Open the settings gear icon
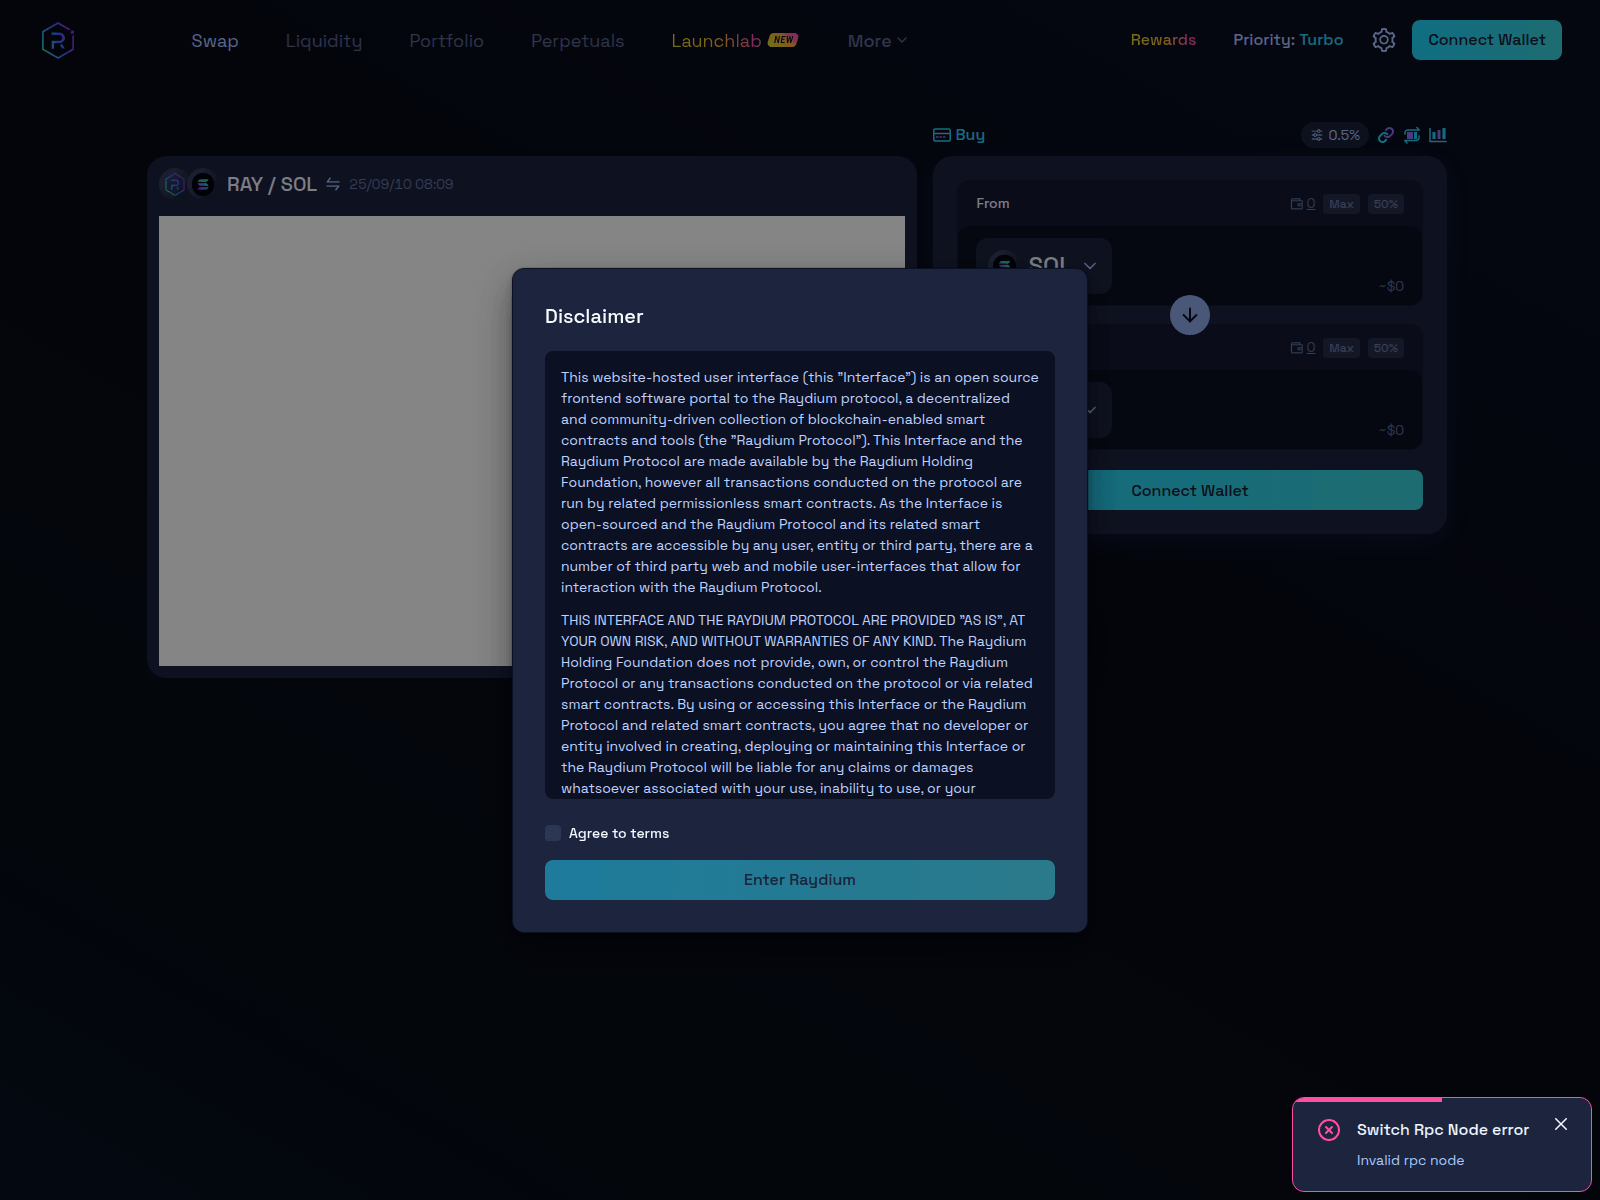The width and height of the screenshot is (1600, 1200). (1384, 40)
